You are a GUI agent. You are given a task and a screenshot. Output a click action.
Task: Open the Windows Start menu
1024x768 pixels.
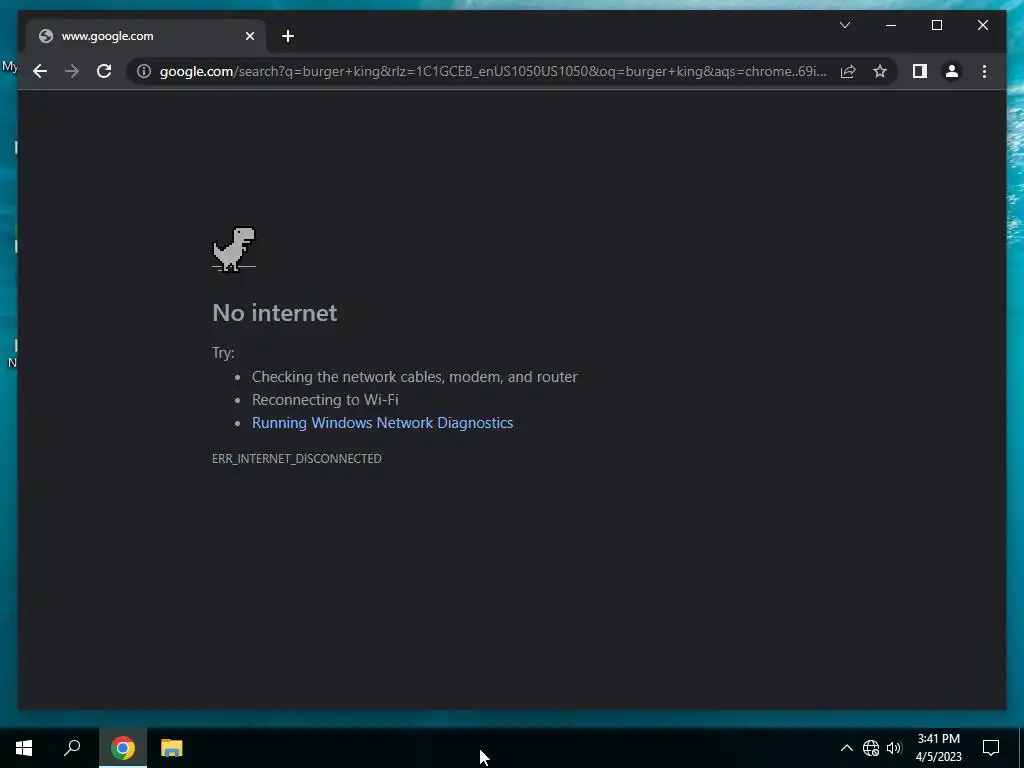tap(24, 748)
